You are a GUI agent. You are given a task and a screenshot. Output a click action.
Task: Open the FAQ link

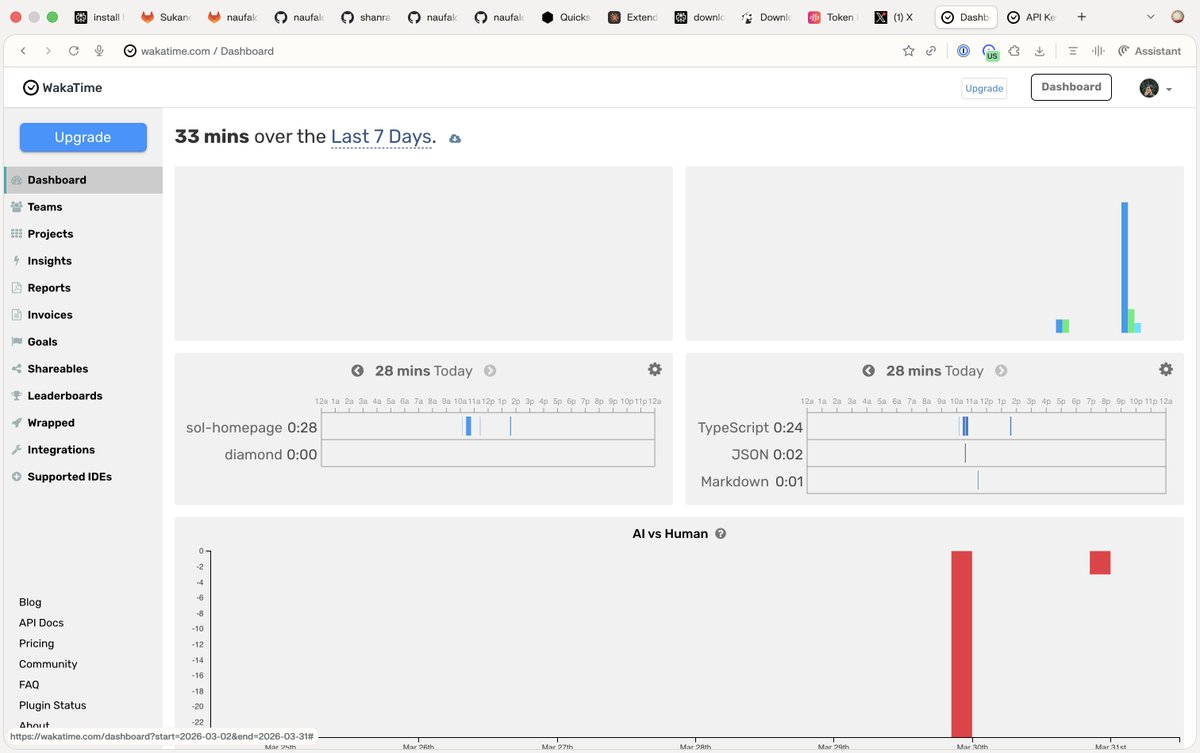(x=29, y=685)
